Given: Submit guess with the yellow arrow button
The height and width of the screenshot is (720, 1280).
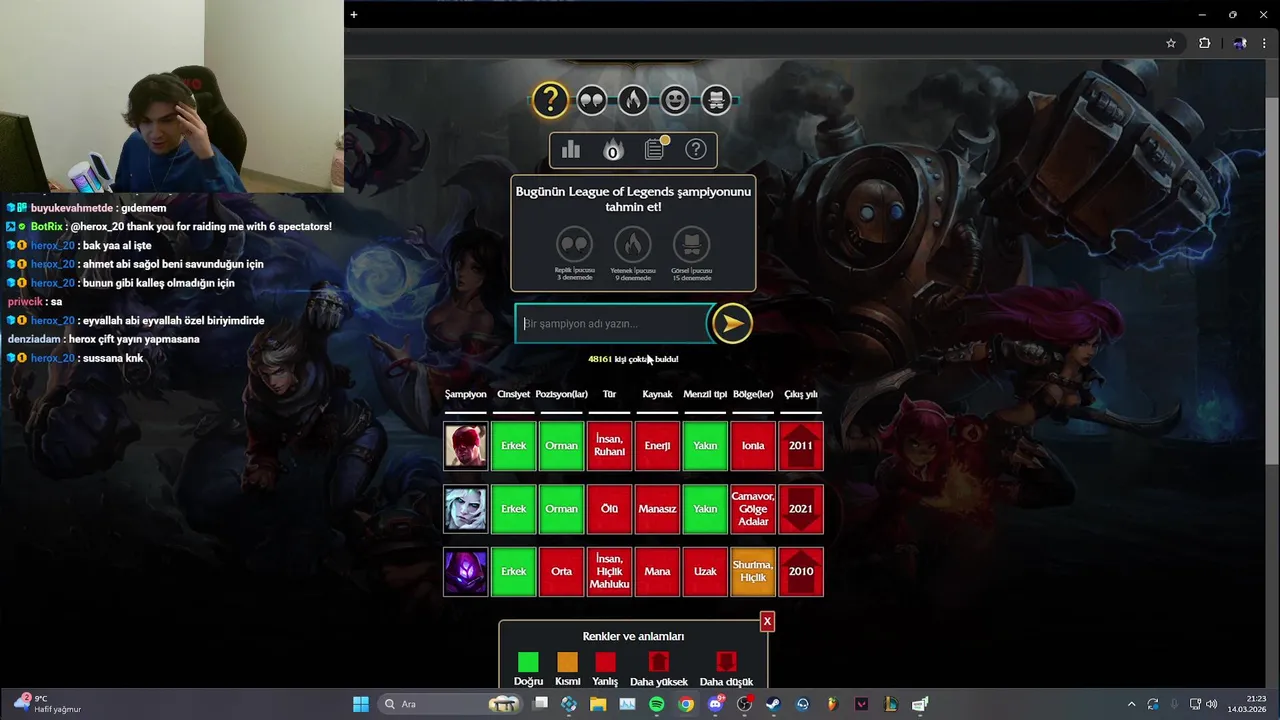Looking at the screenshot, I should [732, 323].
